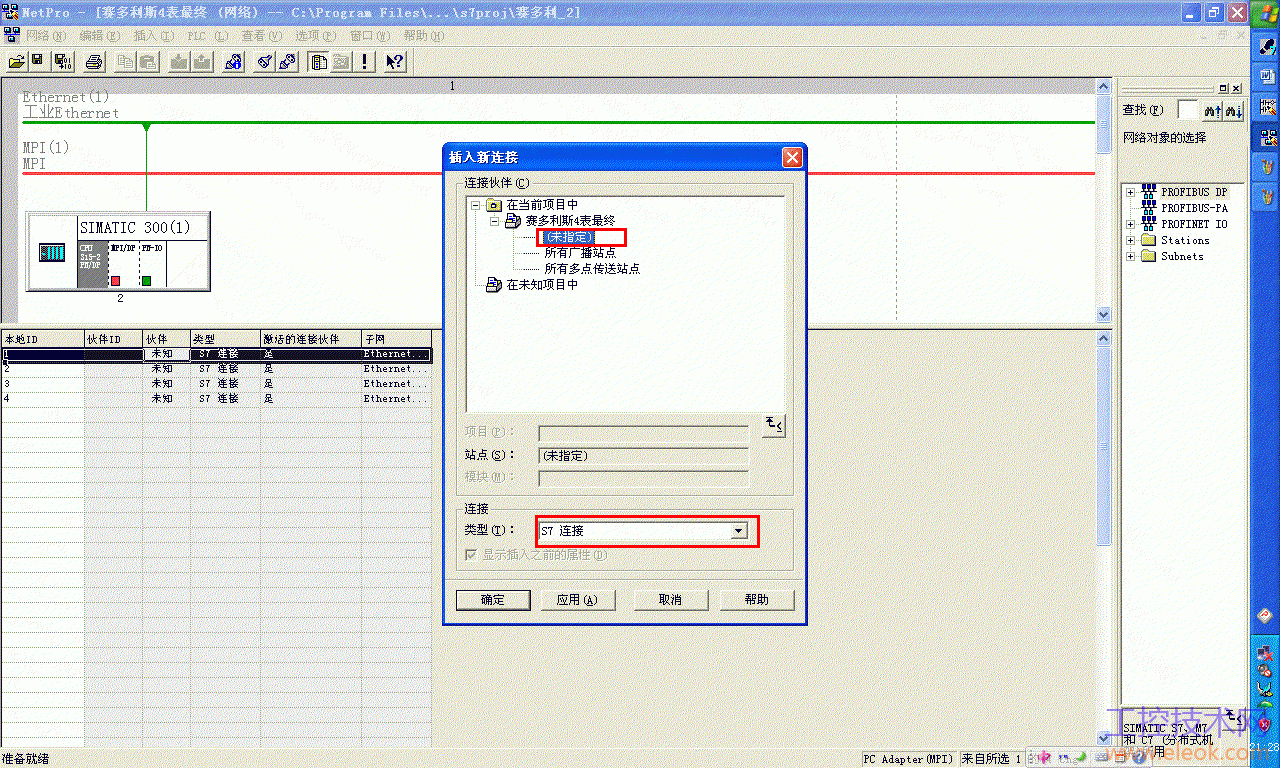
Task: Select 在未知项目中 in the tree
Action: point(542,285)
